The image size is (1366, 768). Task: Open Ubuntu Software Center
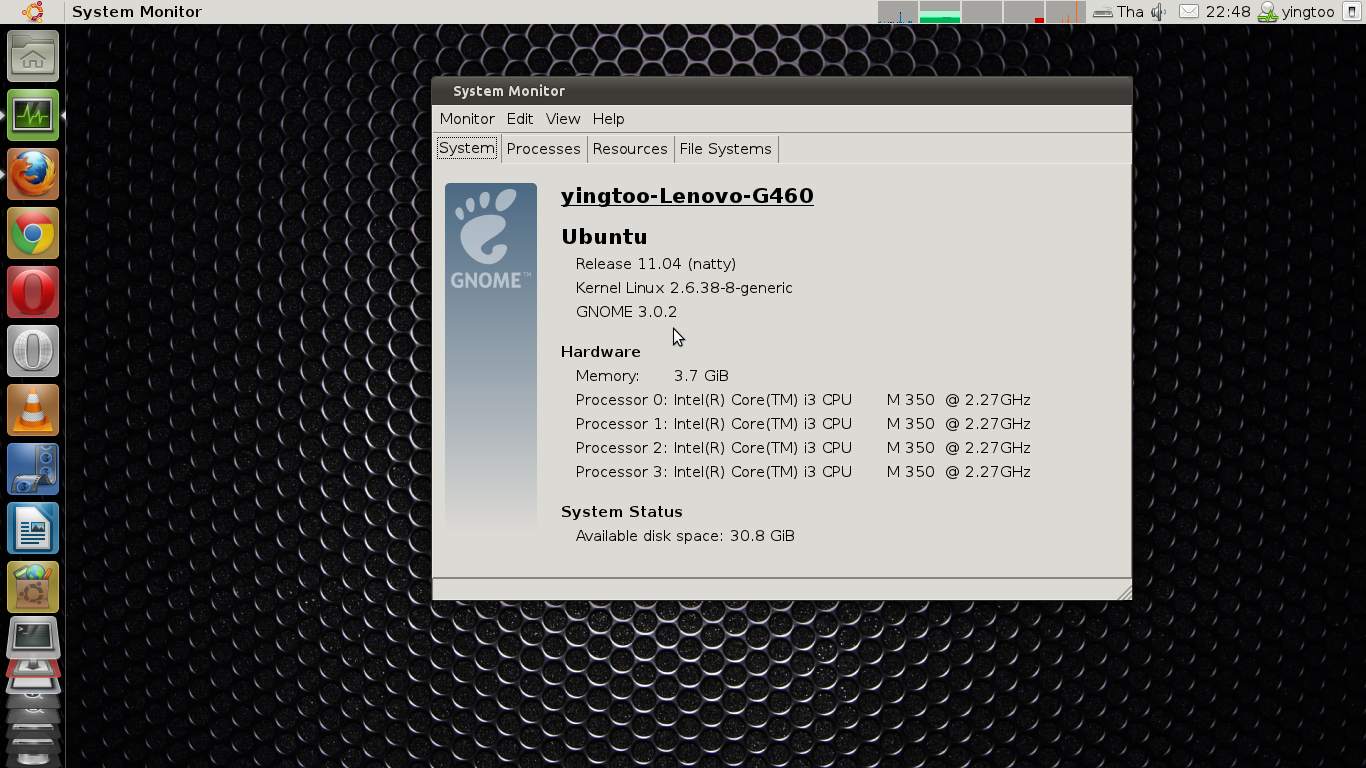coord(33,587)
